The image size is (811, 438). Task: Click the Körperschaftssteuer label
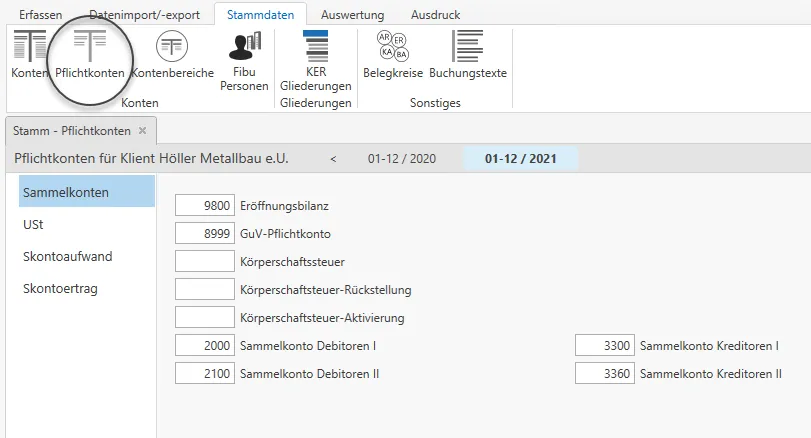pyautogui.click(x=292, y=262)
